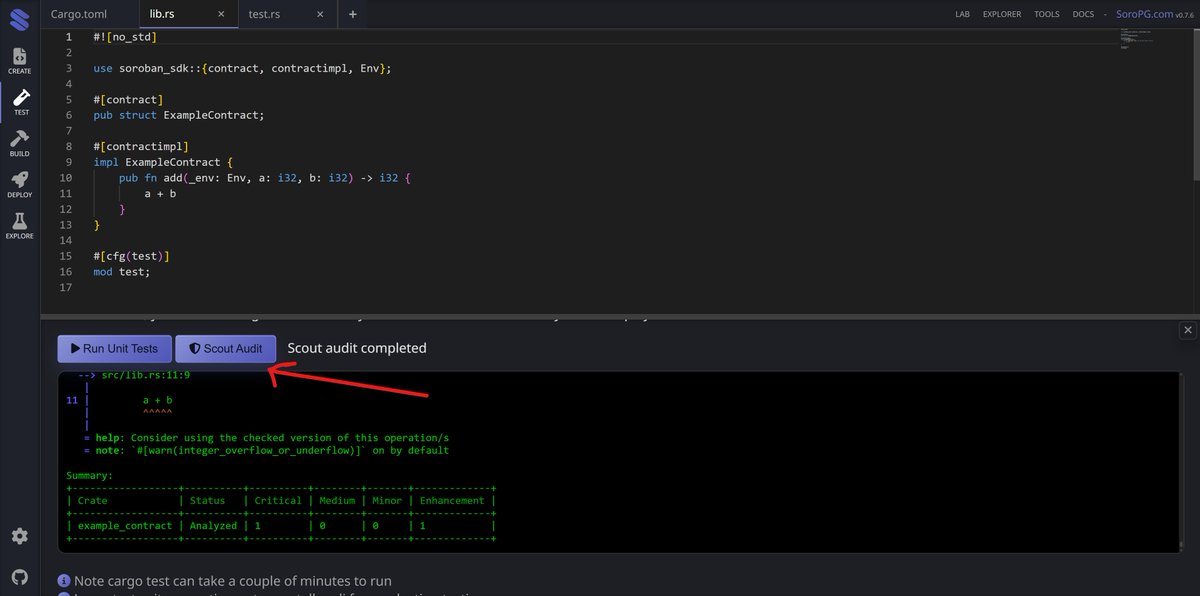Place cursor on 'a + b' code line

click(160, 193)
